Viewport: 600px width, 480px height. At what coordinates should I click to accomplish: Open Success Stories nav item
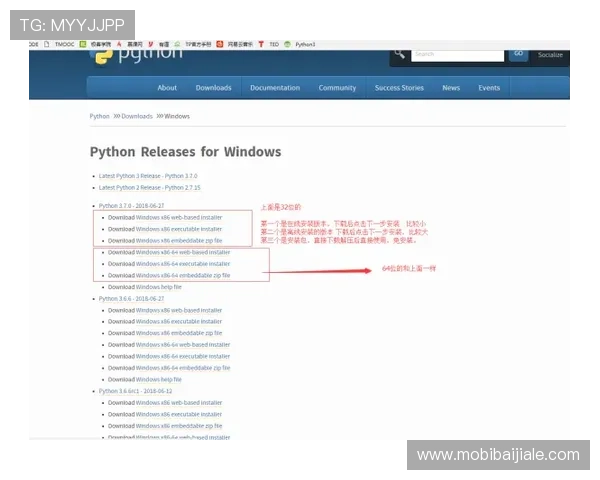click(x=399, y=88)
